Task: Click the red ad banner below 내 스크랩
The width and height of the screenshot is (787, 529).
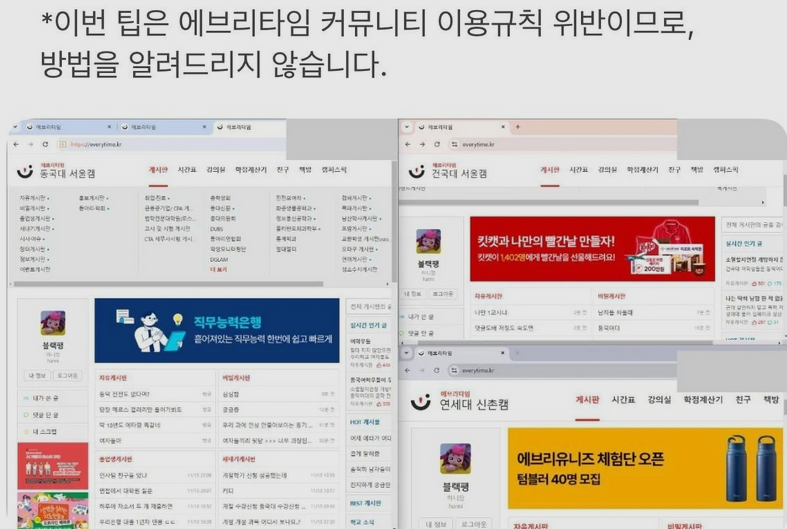Action: (53, 466)
